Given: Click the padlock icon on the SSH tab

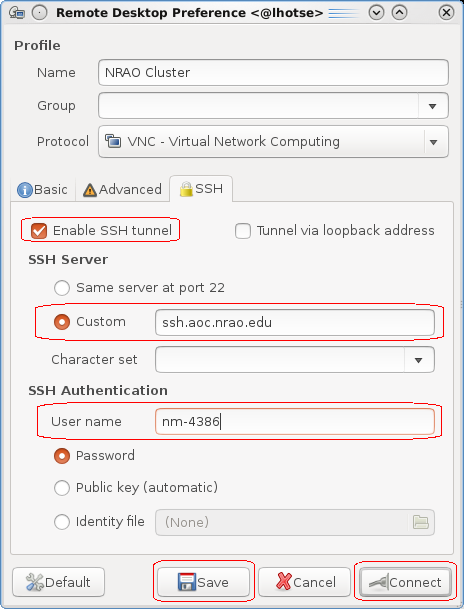Looking at the screenshot, I should point(186,189).
